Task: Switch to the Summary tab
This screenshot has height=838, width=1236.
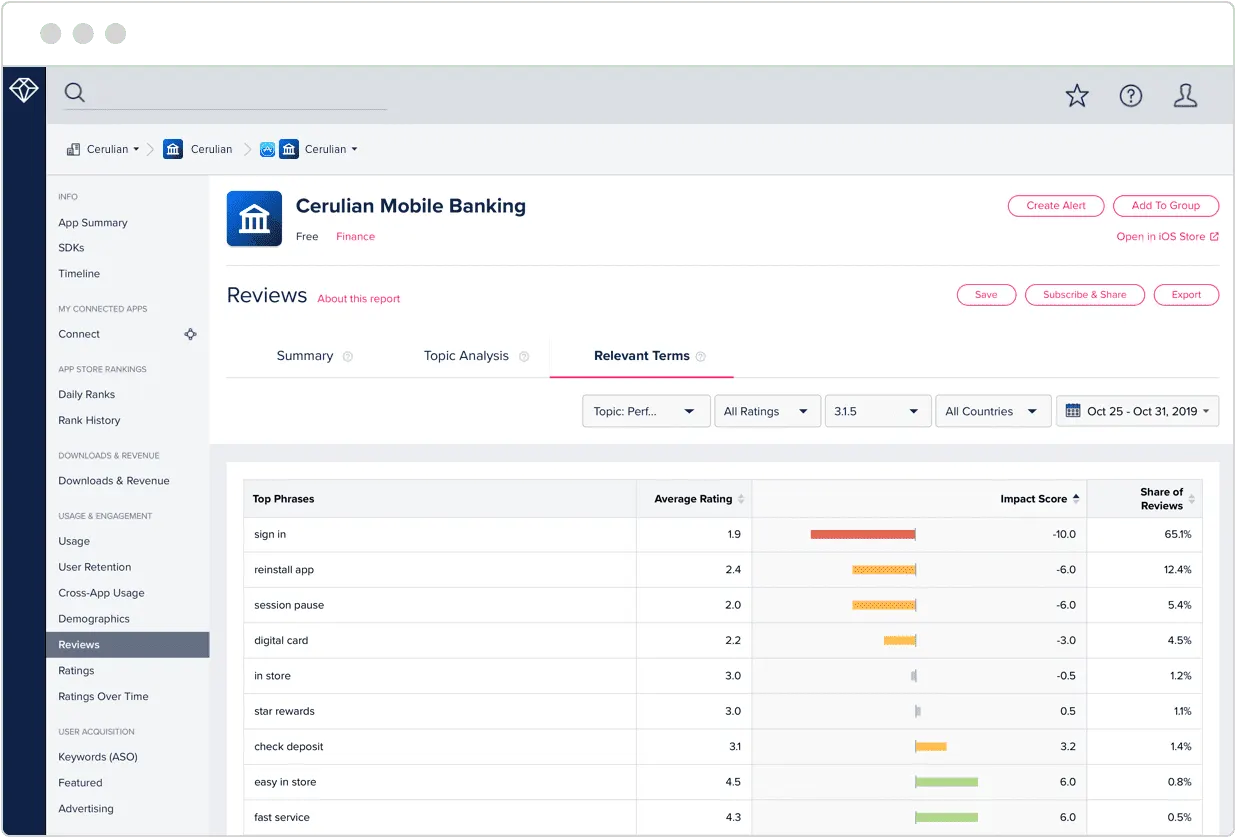Action: pos(305,356)
